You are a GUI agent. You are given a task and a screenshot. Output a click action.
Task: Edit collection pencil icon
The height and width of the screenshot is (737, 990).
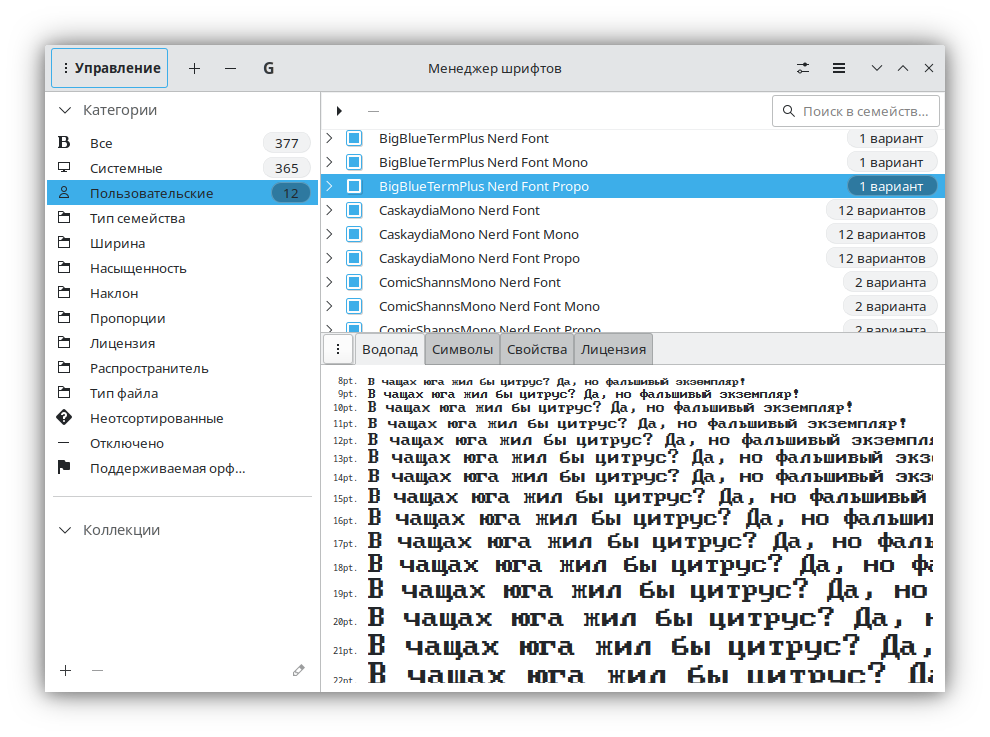[x=299, y=671]
